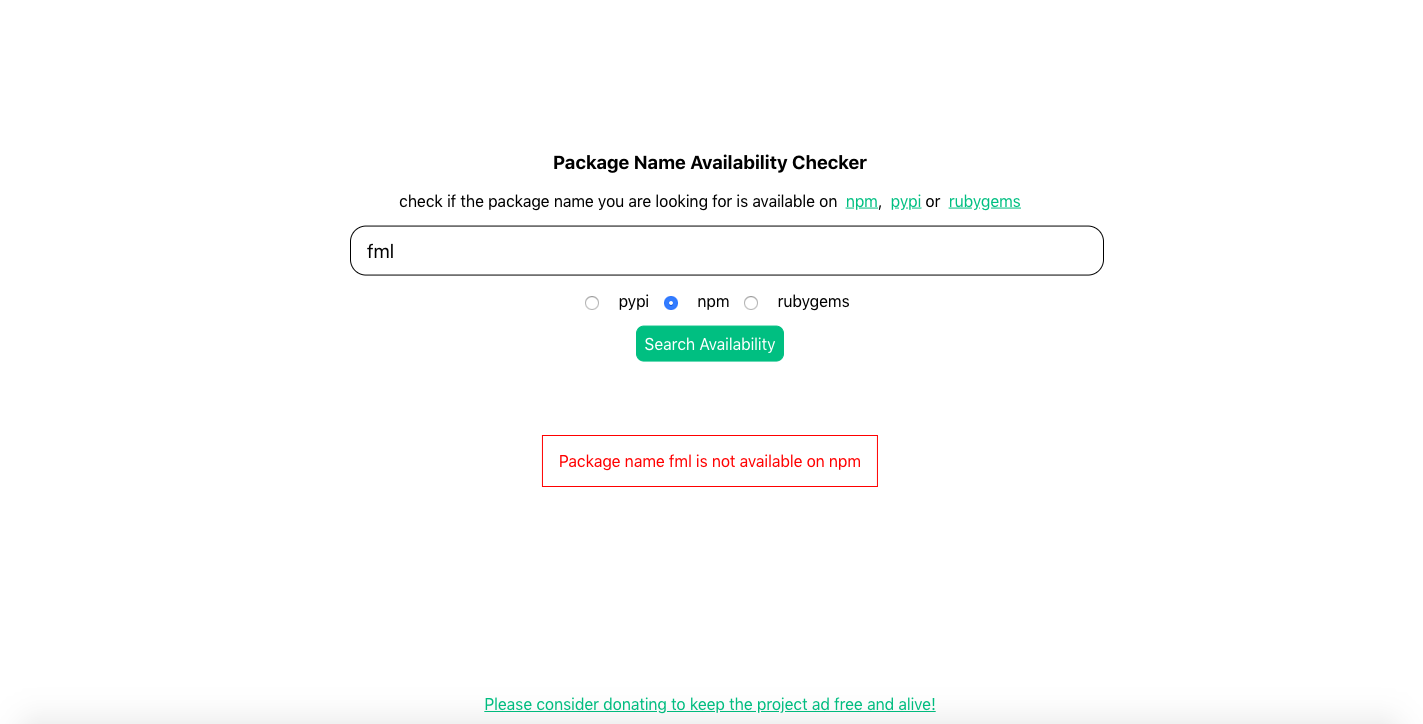
Task: Keep npm selected by clicking its radio button
Action: point(671,302)
